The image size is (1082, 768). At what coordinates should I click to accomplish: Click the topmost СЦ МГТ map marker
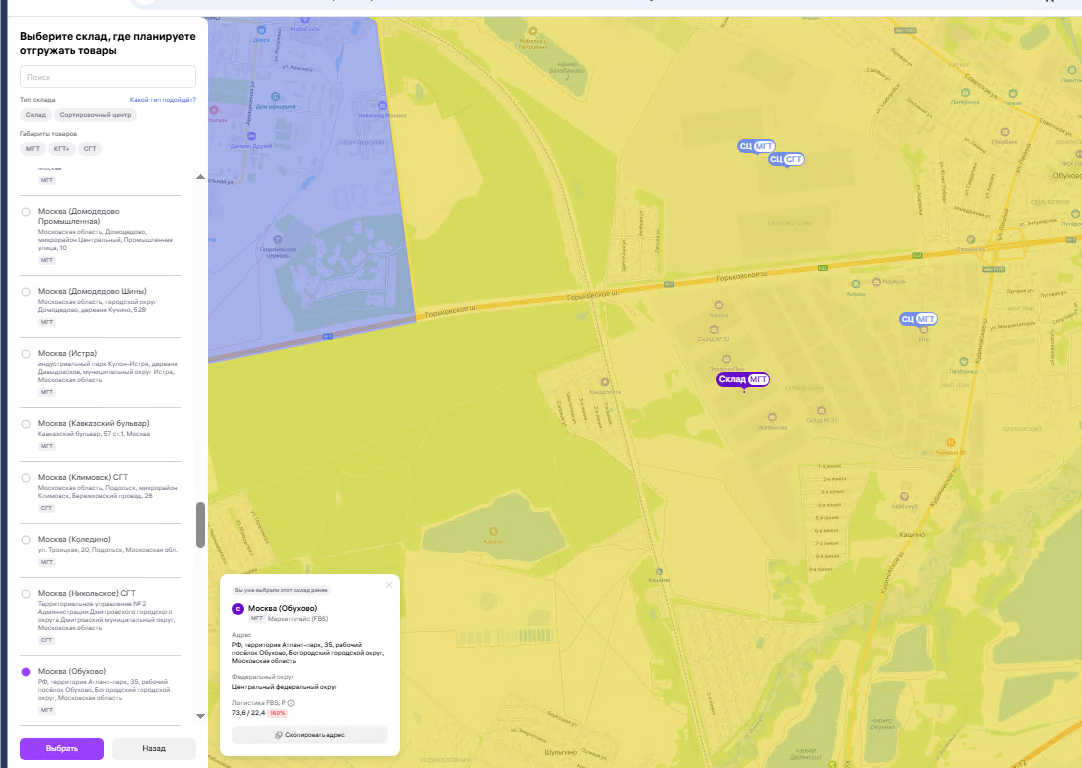click(x=756, y=146)
